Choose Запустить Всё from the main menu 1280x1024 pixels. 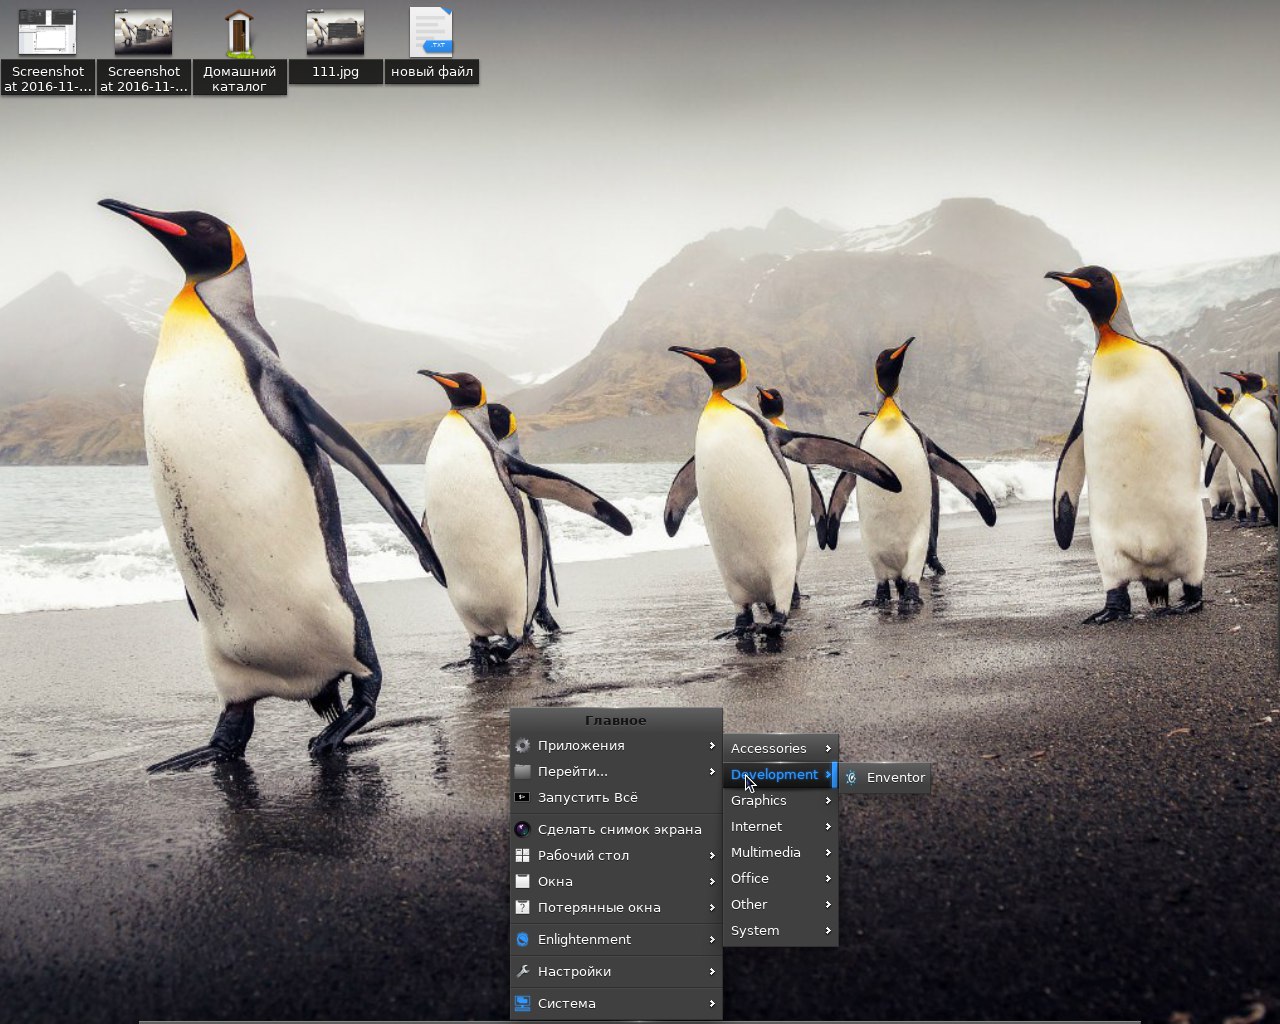point(587,797)
